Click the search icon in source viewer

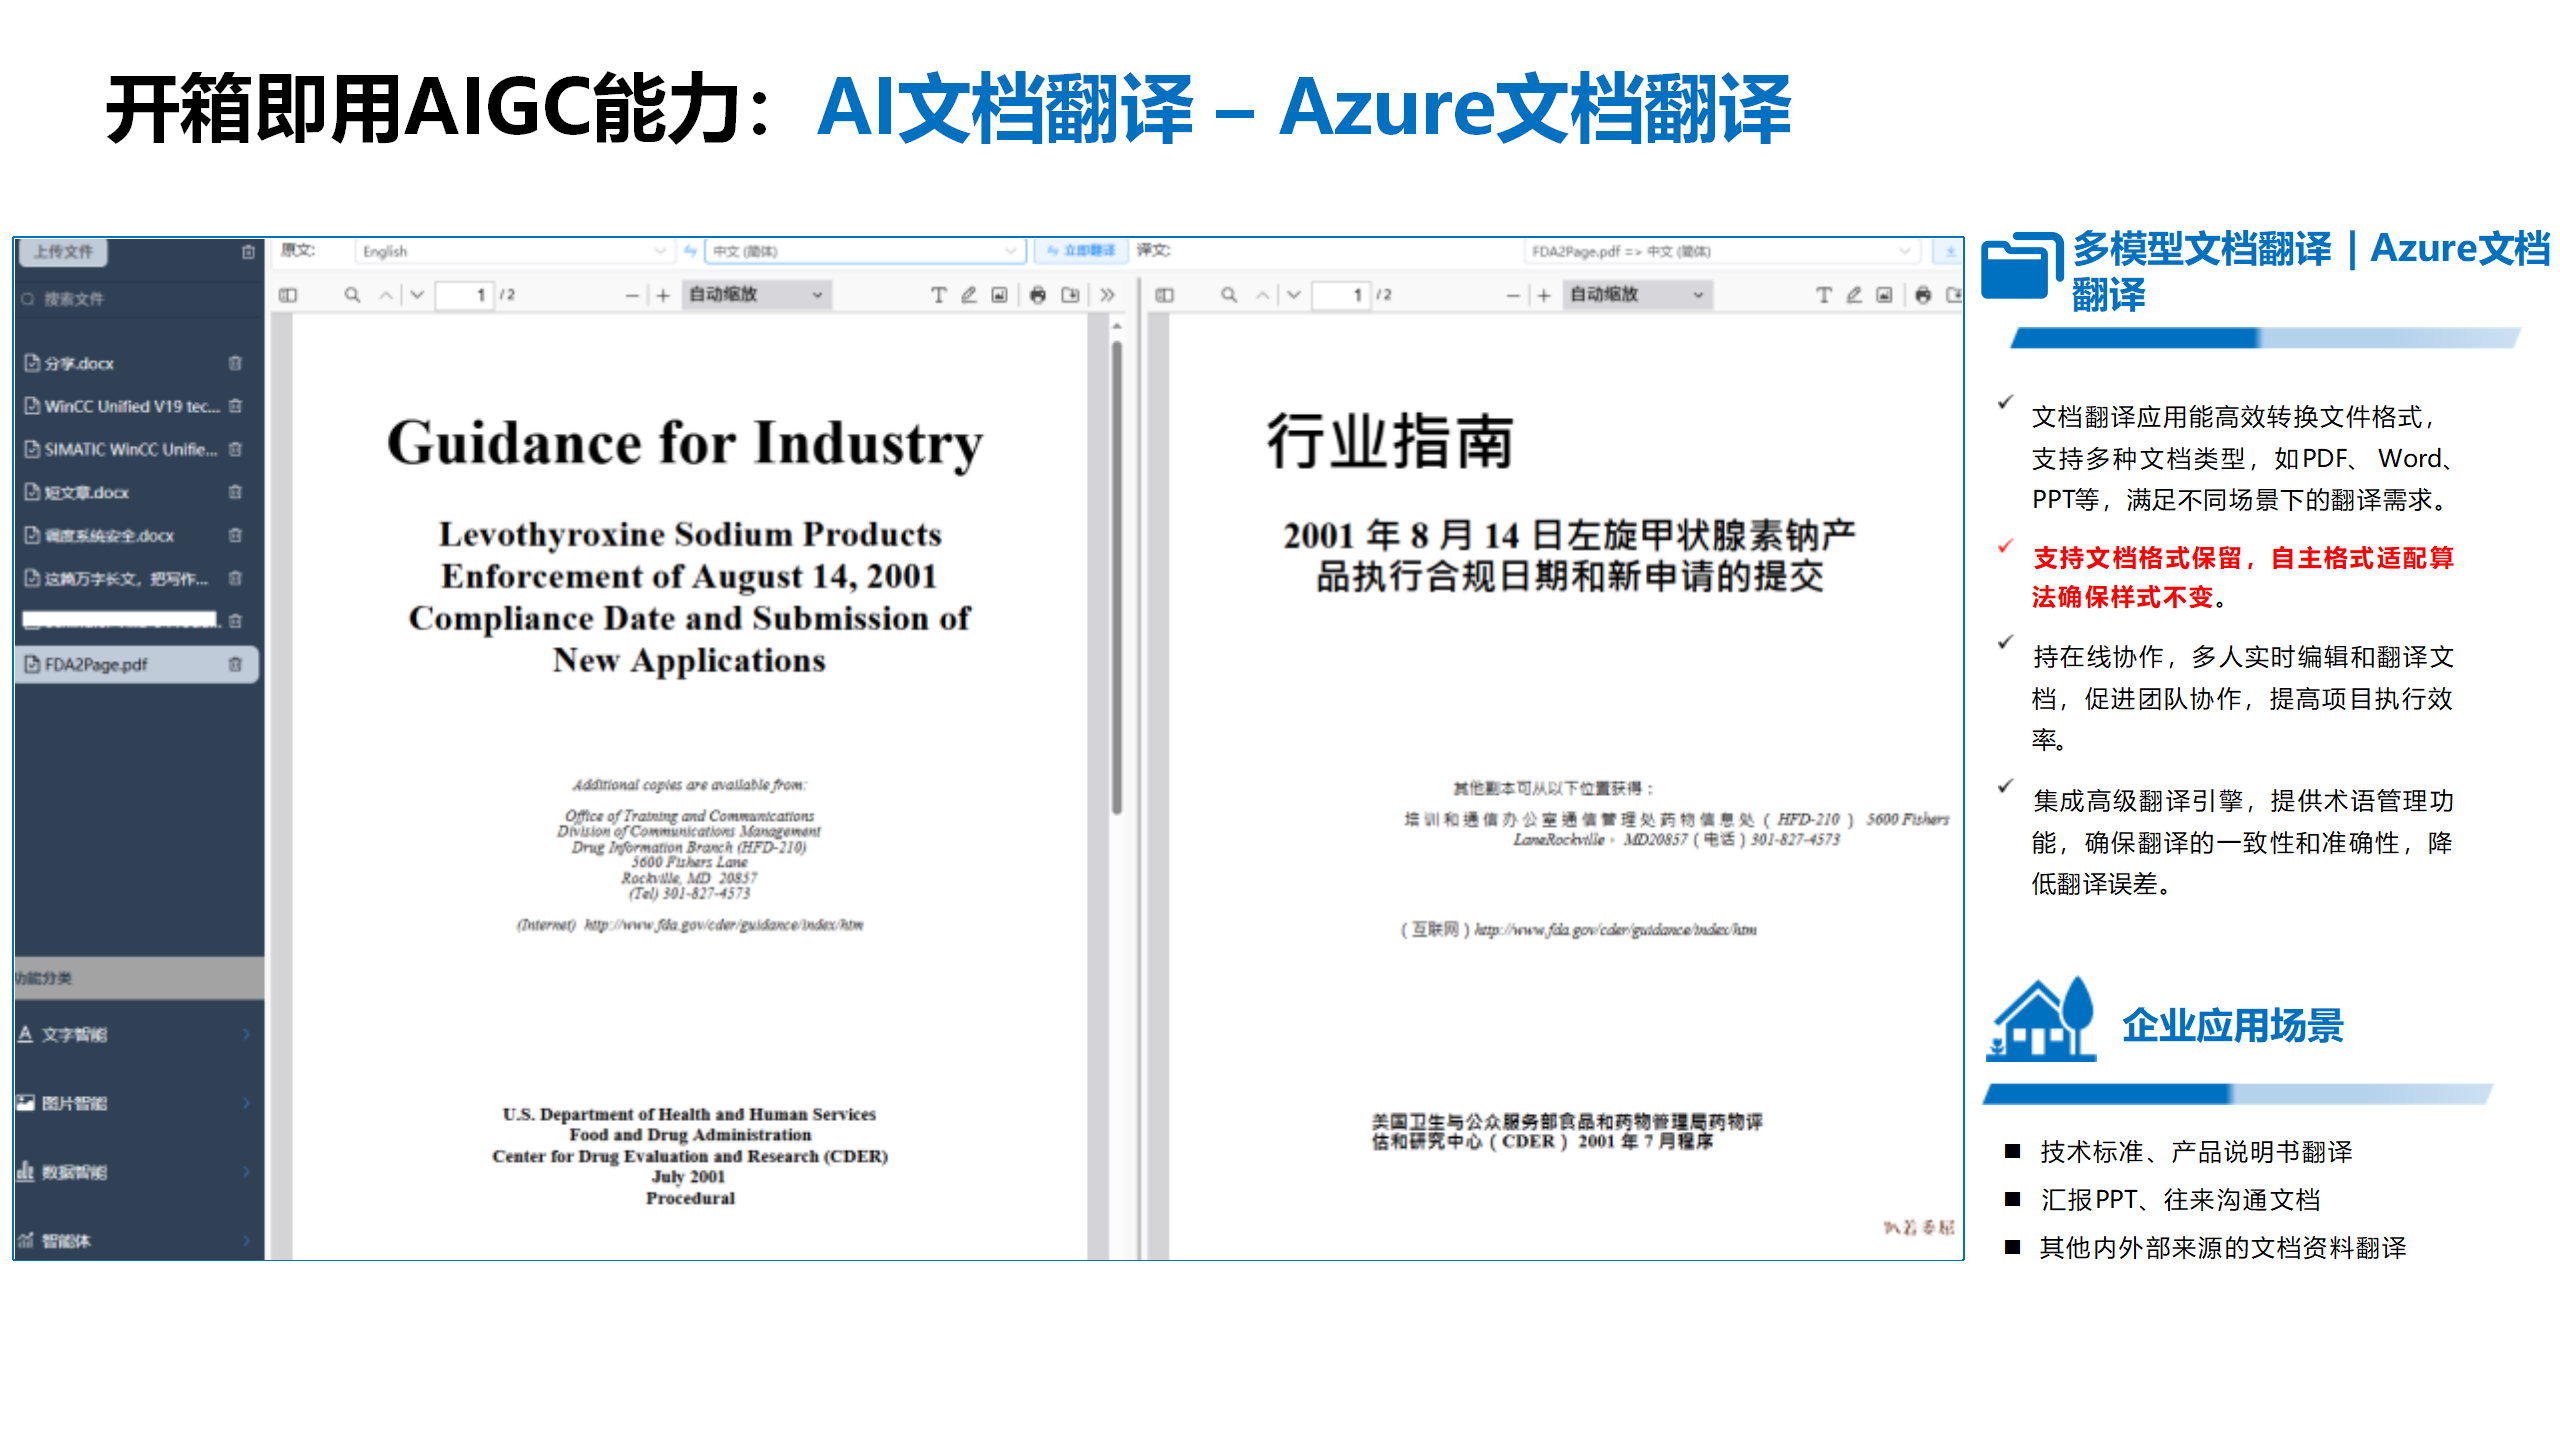(352, 295)
